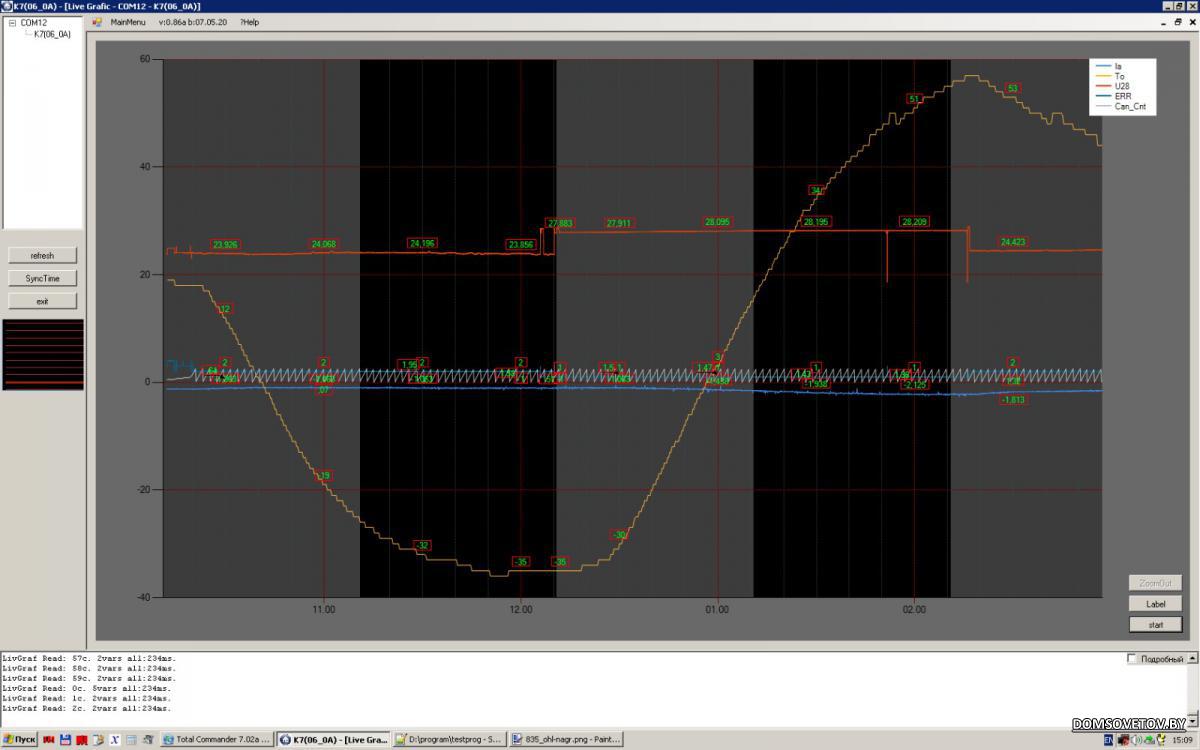Click the 12 temperature label on falling curve
Image resolution: width=1200 pixels, height=750 pixels.
225,309
